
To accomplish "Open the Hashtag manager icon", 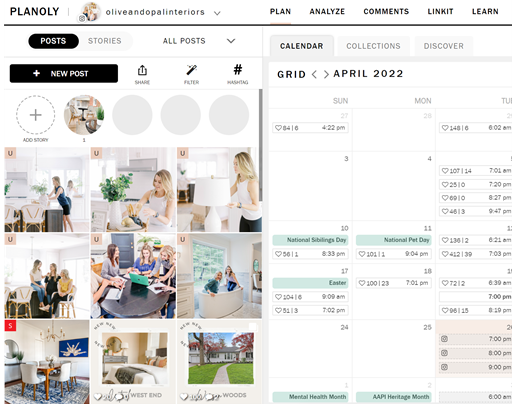I will pyautogui.click(x=238, y=70).
